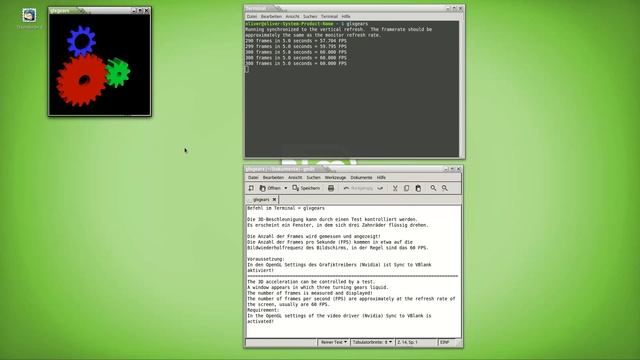Click the Rückgängig undo button
The image size is (640, 360).
tap(358, 188)
